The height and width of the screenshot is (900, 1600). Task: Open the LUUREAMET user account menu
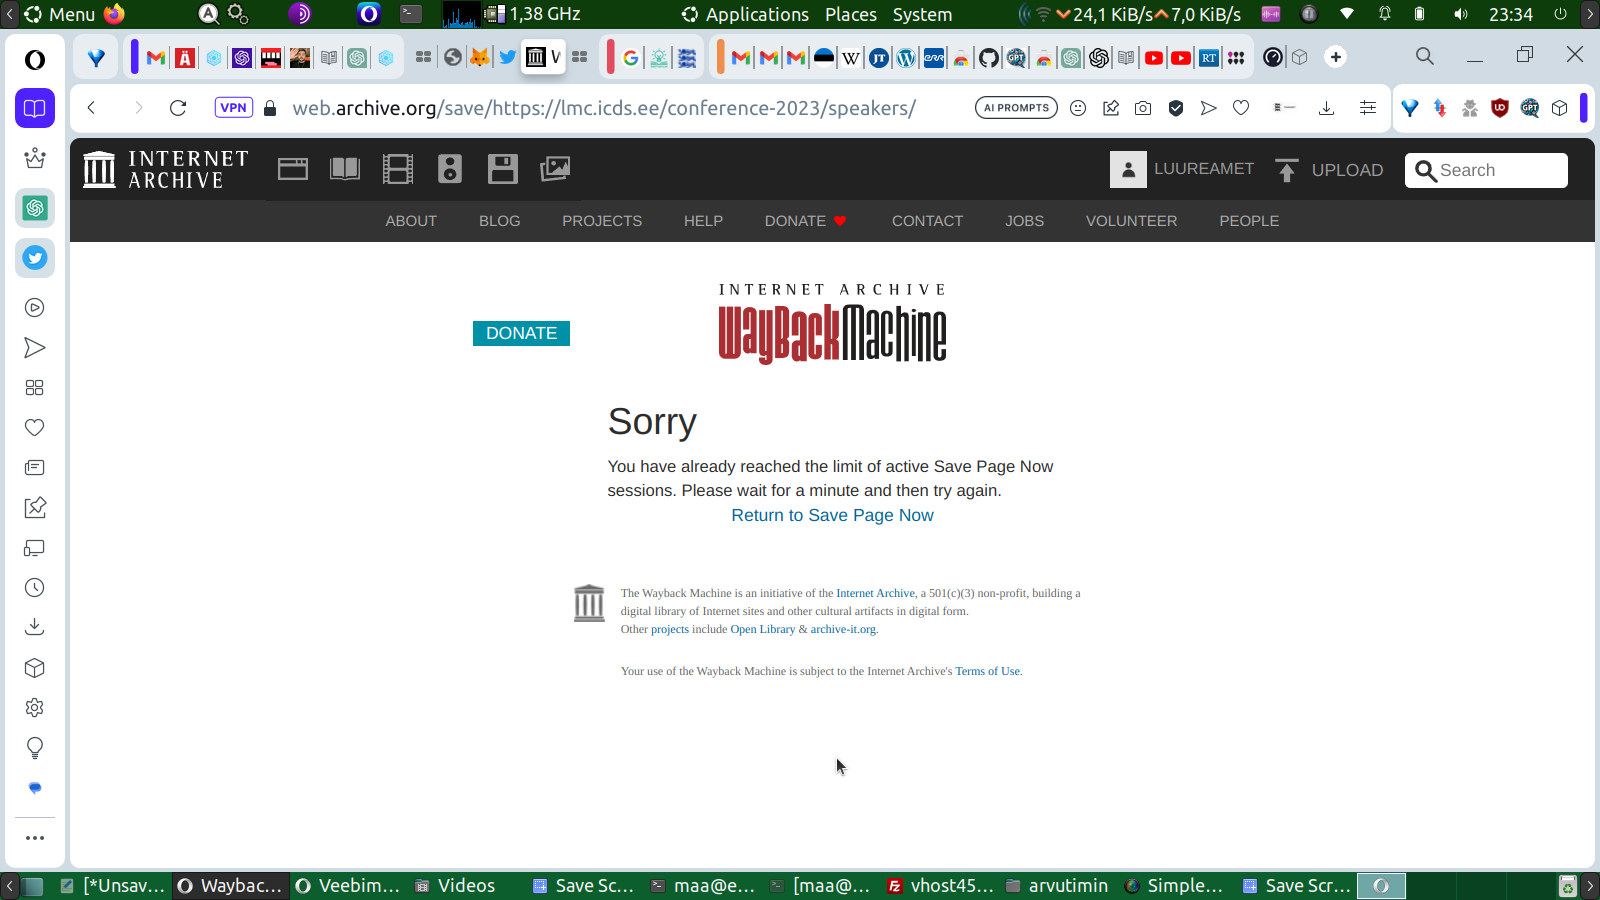click(1182, 169)
